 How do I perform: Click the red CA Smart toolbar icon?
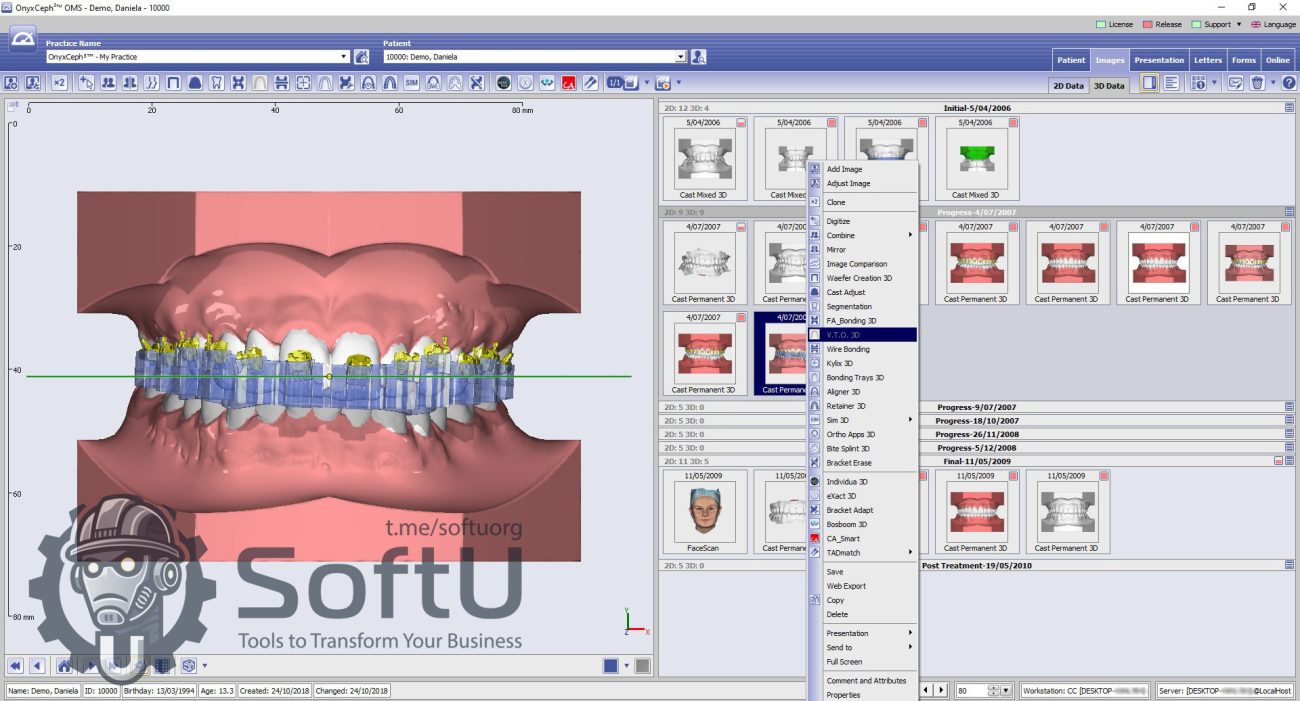[569, 83]
